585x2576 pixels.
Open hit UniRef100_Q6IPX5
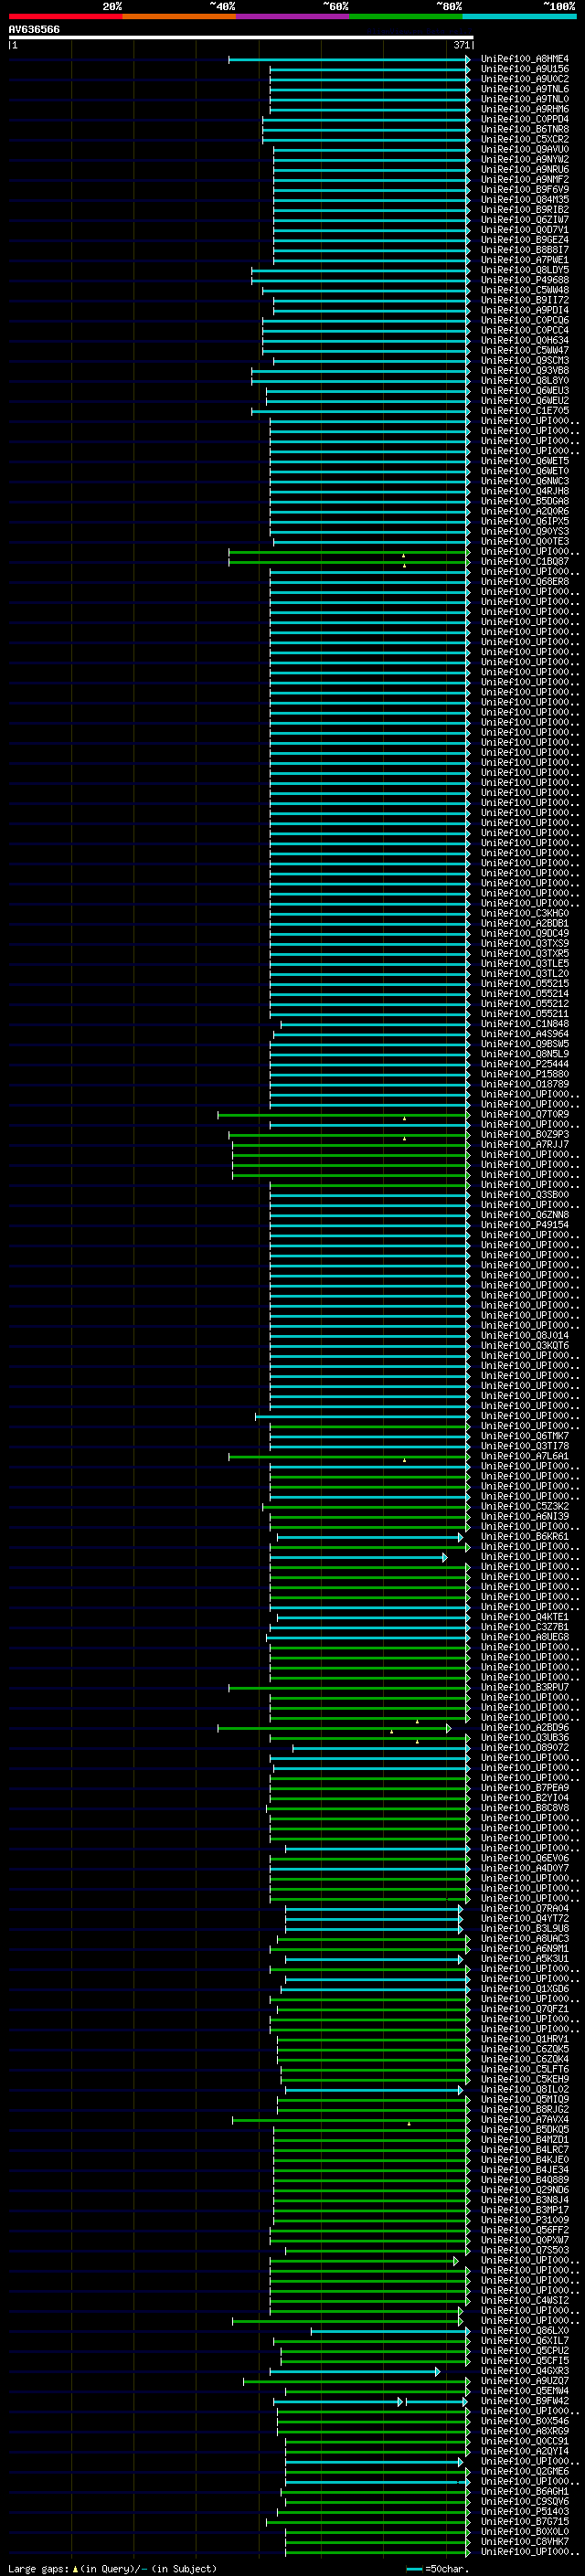point(525,521)
